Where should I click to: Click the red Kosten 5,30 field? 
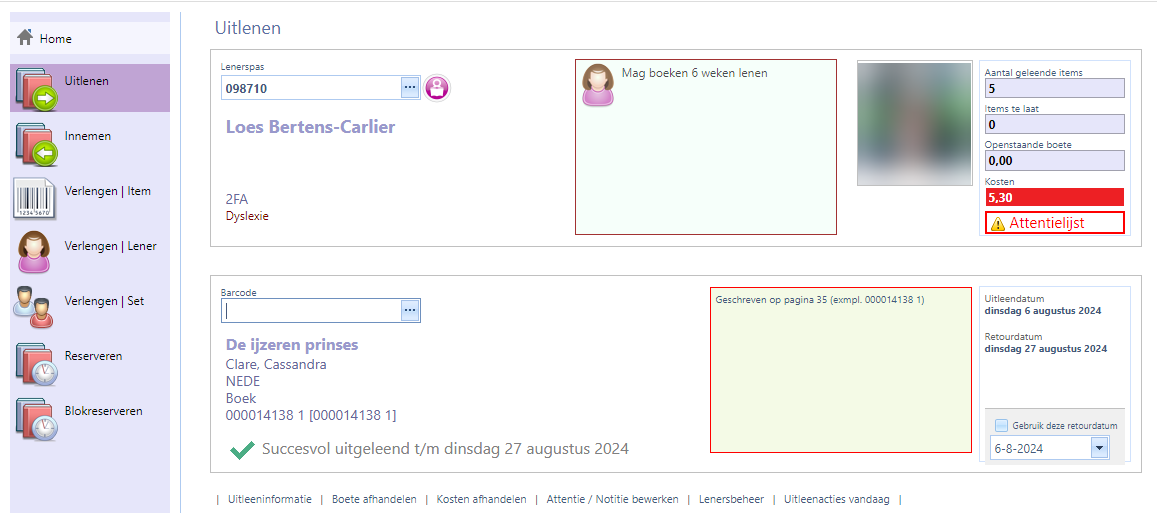(x=1054, y=197)
